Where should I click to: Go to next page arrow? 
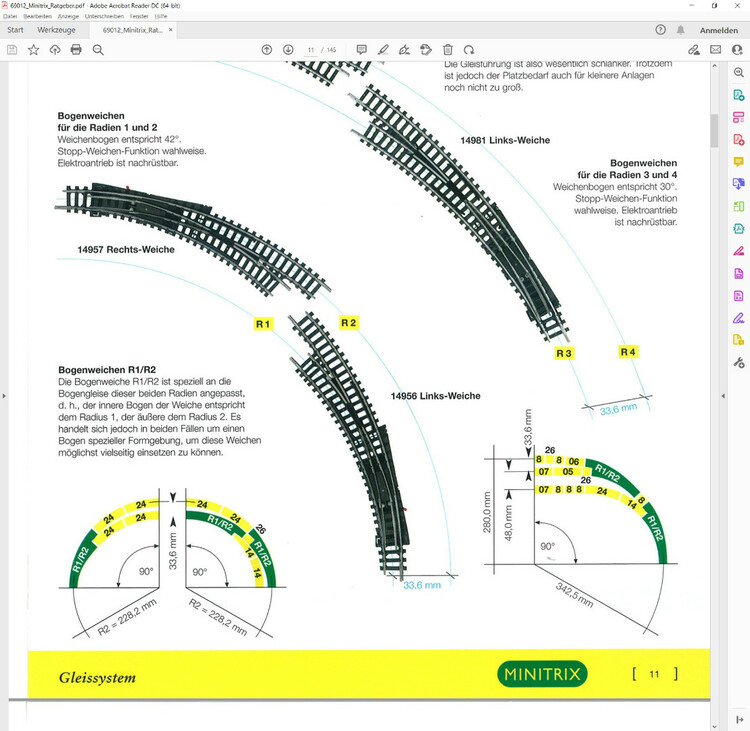click(288, 50)
